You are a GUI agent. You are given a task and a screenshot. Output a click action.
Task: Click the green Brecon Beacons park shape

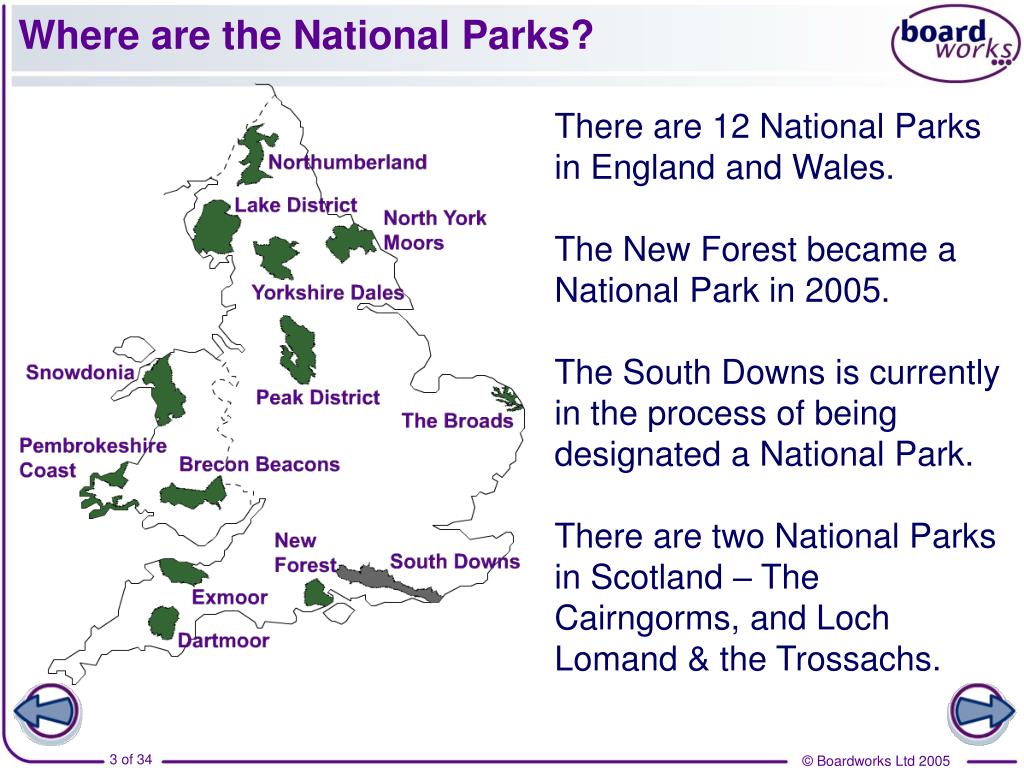[x=193, y=494]
